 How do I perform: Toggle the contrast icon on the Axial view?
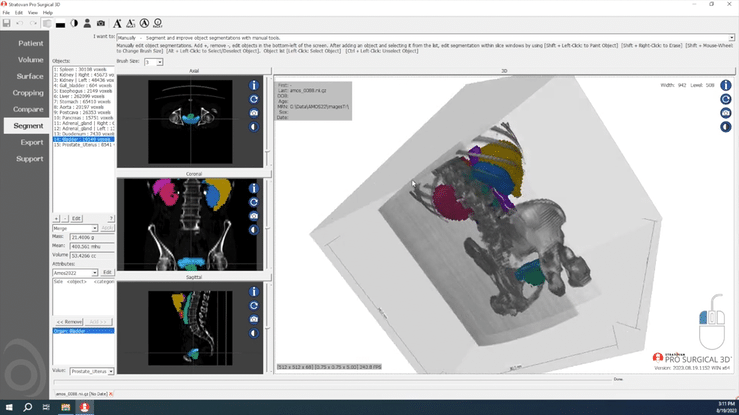254,127
